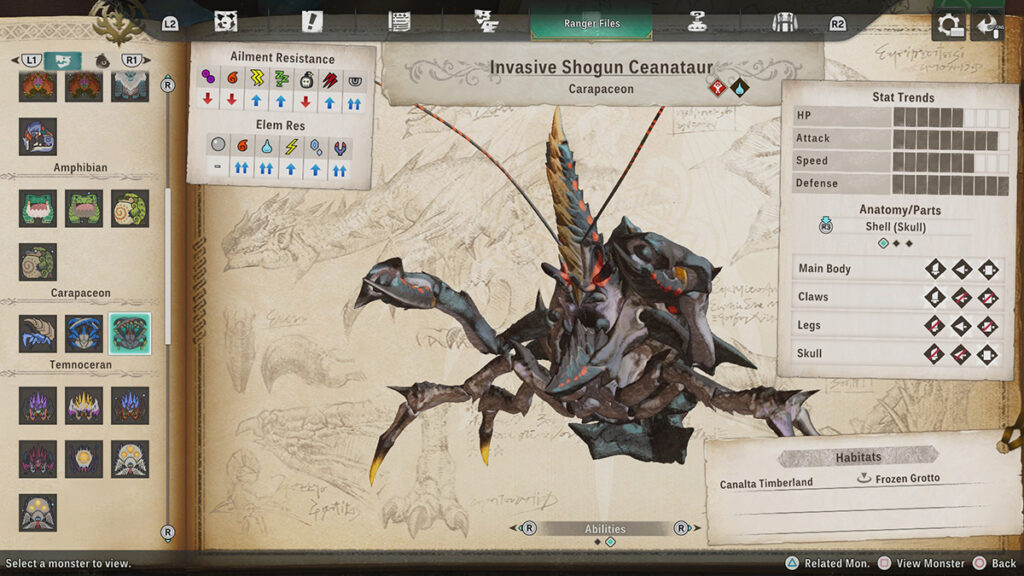Open the notes list icon in top bar
The height and width of the screenshot is (576, 1024).
(399, 21)
